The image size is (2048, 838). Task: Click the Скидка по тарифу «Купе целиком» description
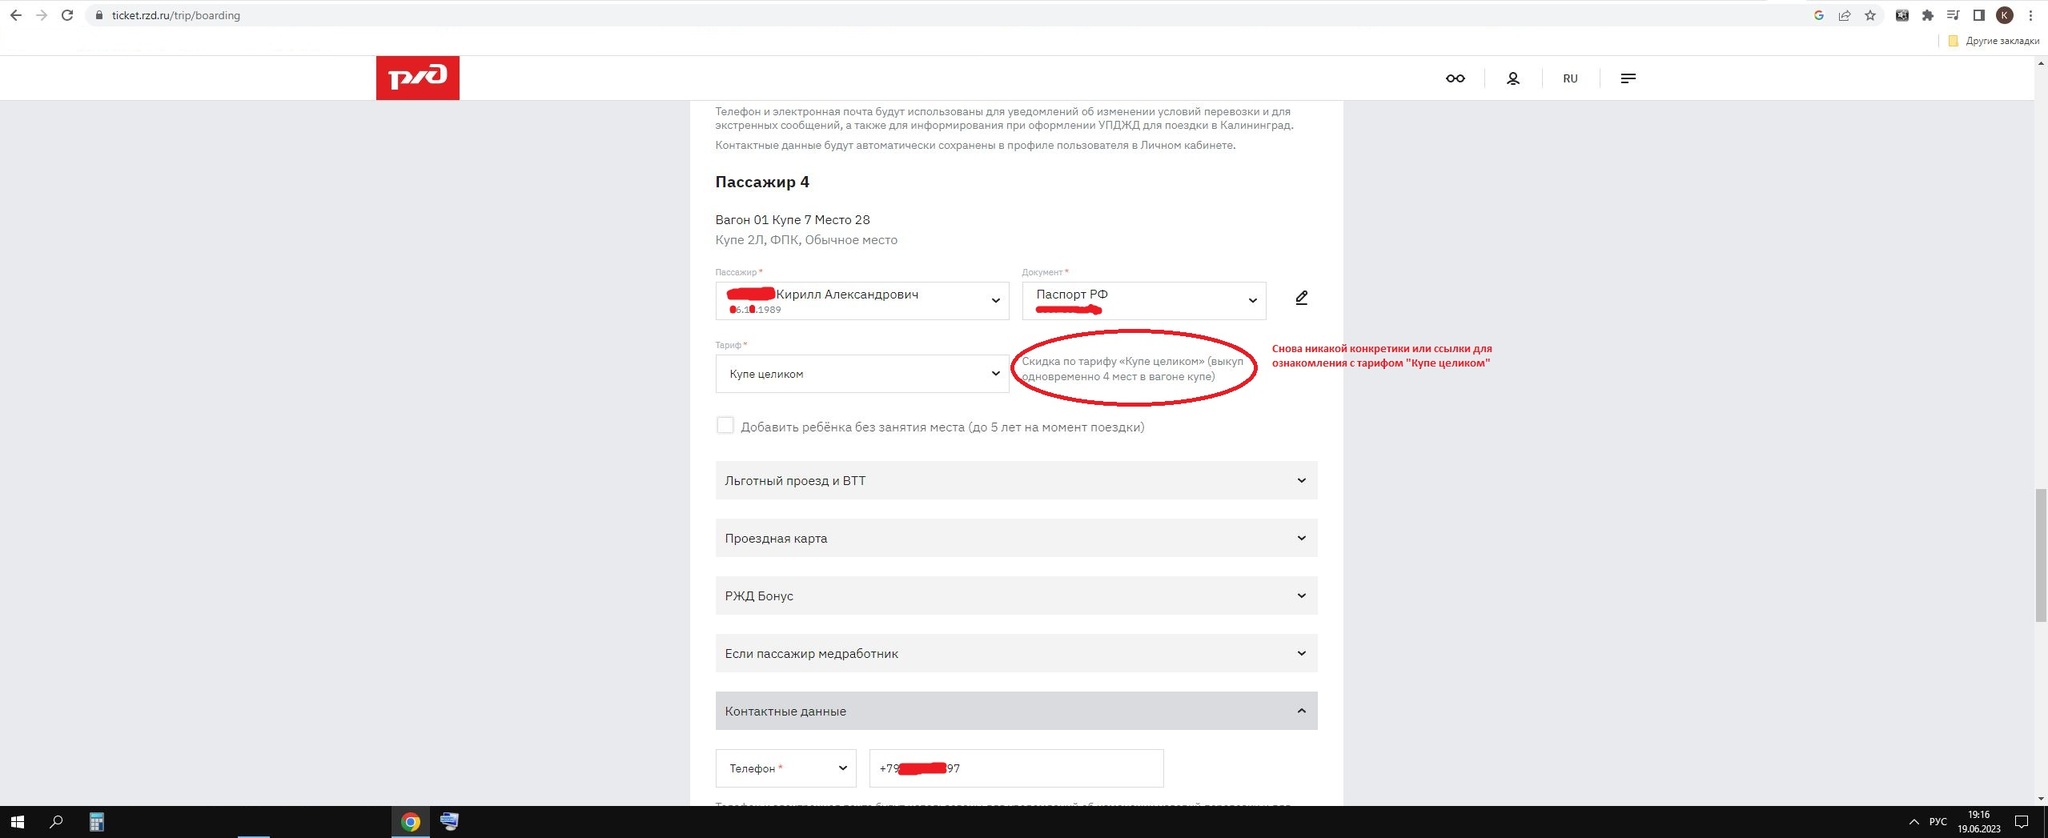tap(1133, 368)
